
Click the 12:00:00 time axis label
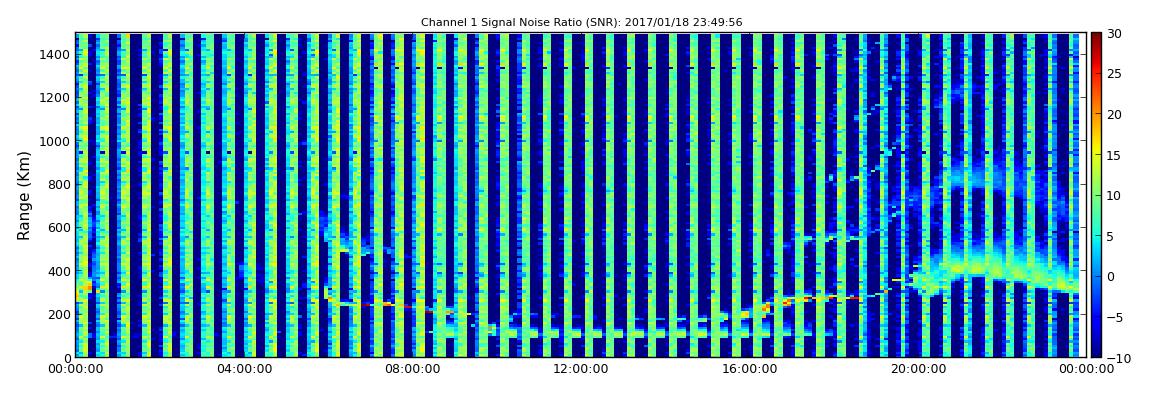coord(581,370)
